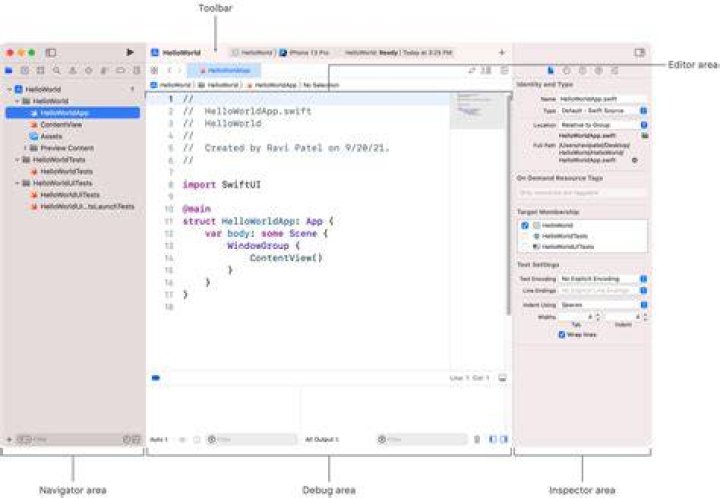Screen dimensions: 720x498
Task: Select the History inspector icon
Action: pyautogui.click(x=567, y=70)
